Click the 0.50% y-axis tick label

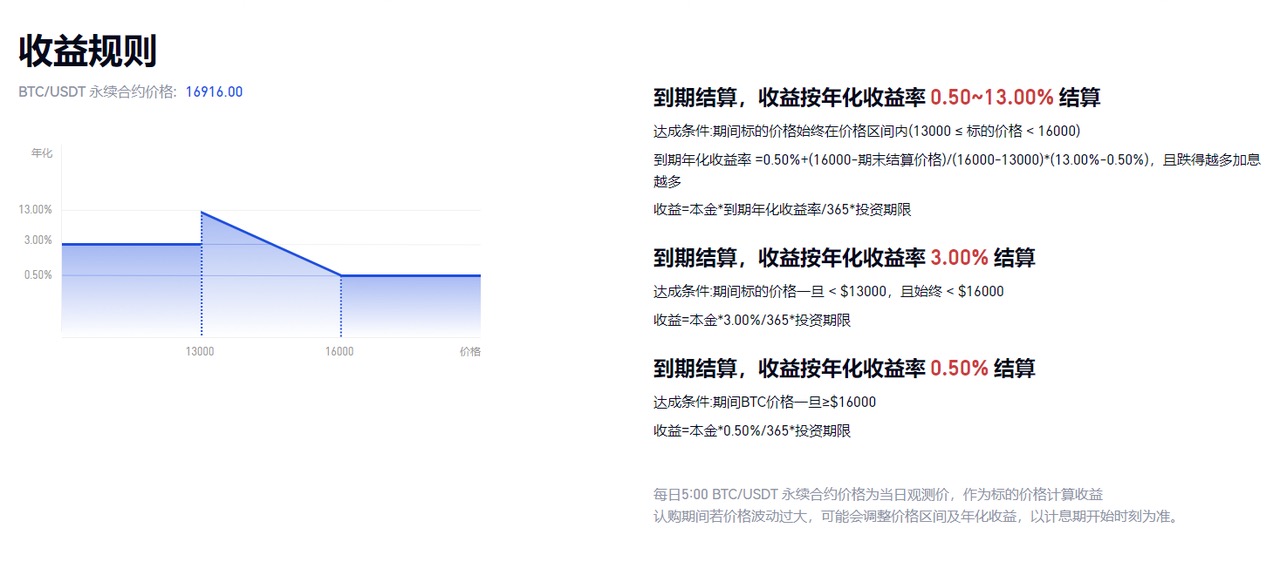38,275
